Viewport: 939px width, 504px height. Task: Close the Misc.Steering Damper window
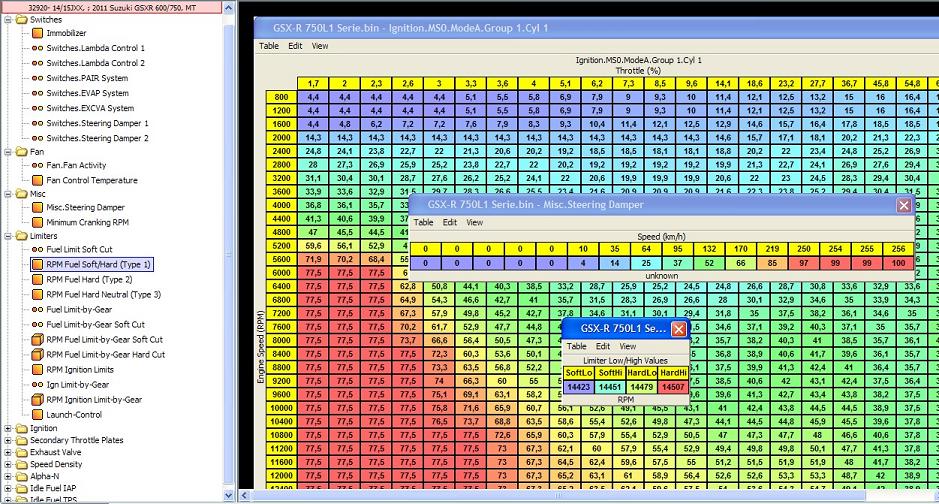[904, 205]
